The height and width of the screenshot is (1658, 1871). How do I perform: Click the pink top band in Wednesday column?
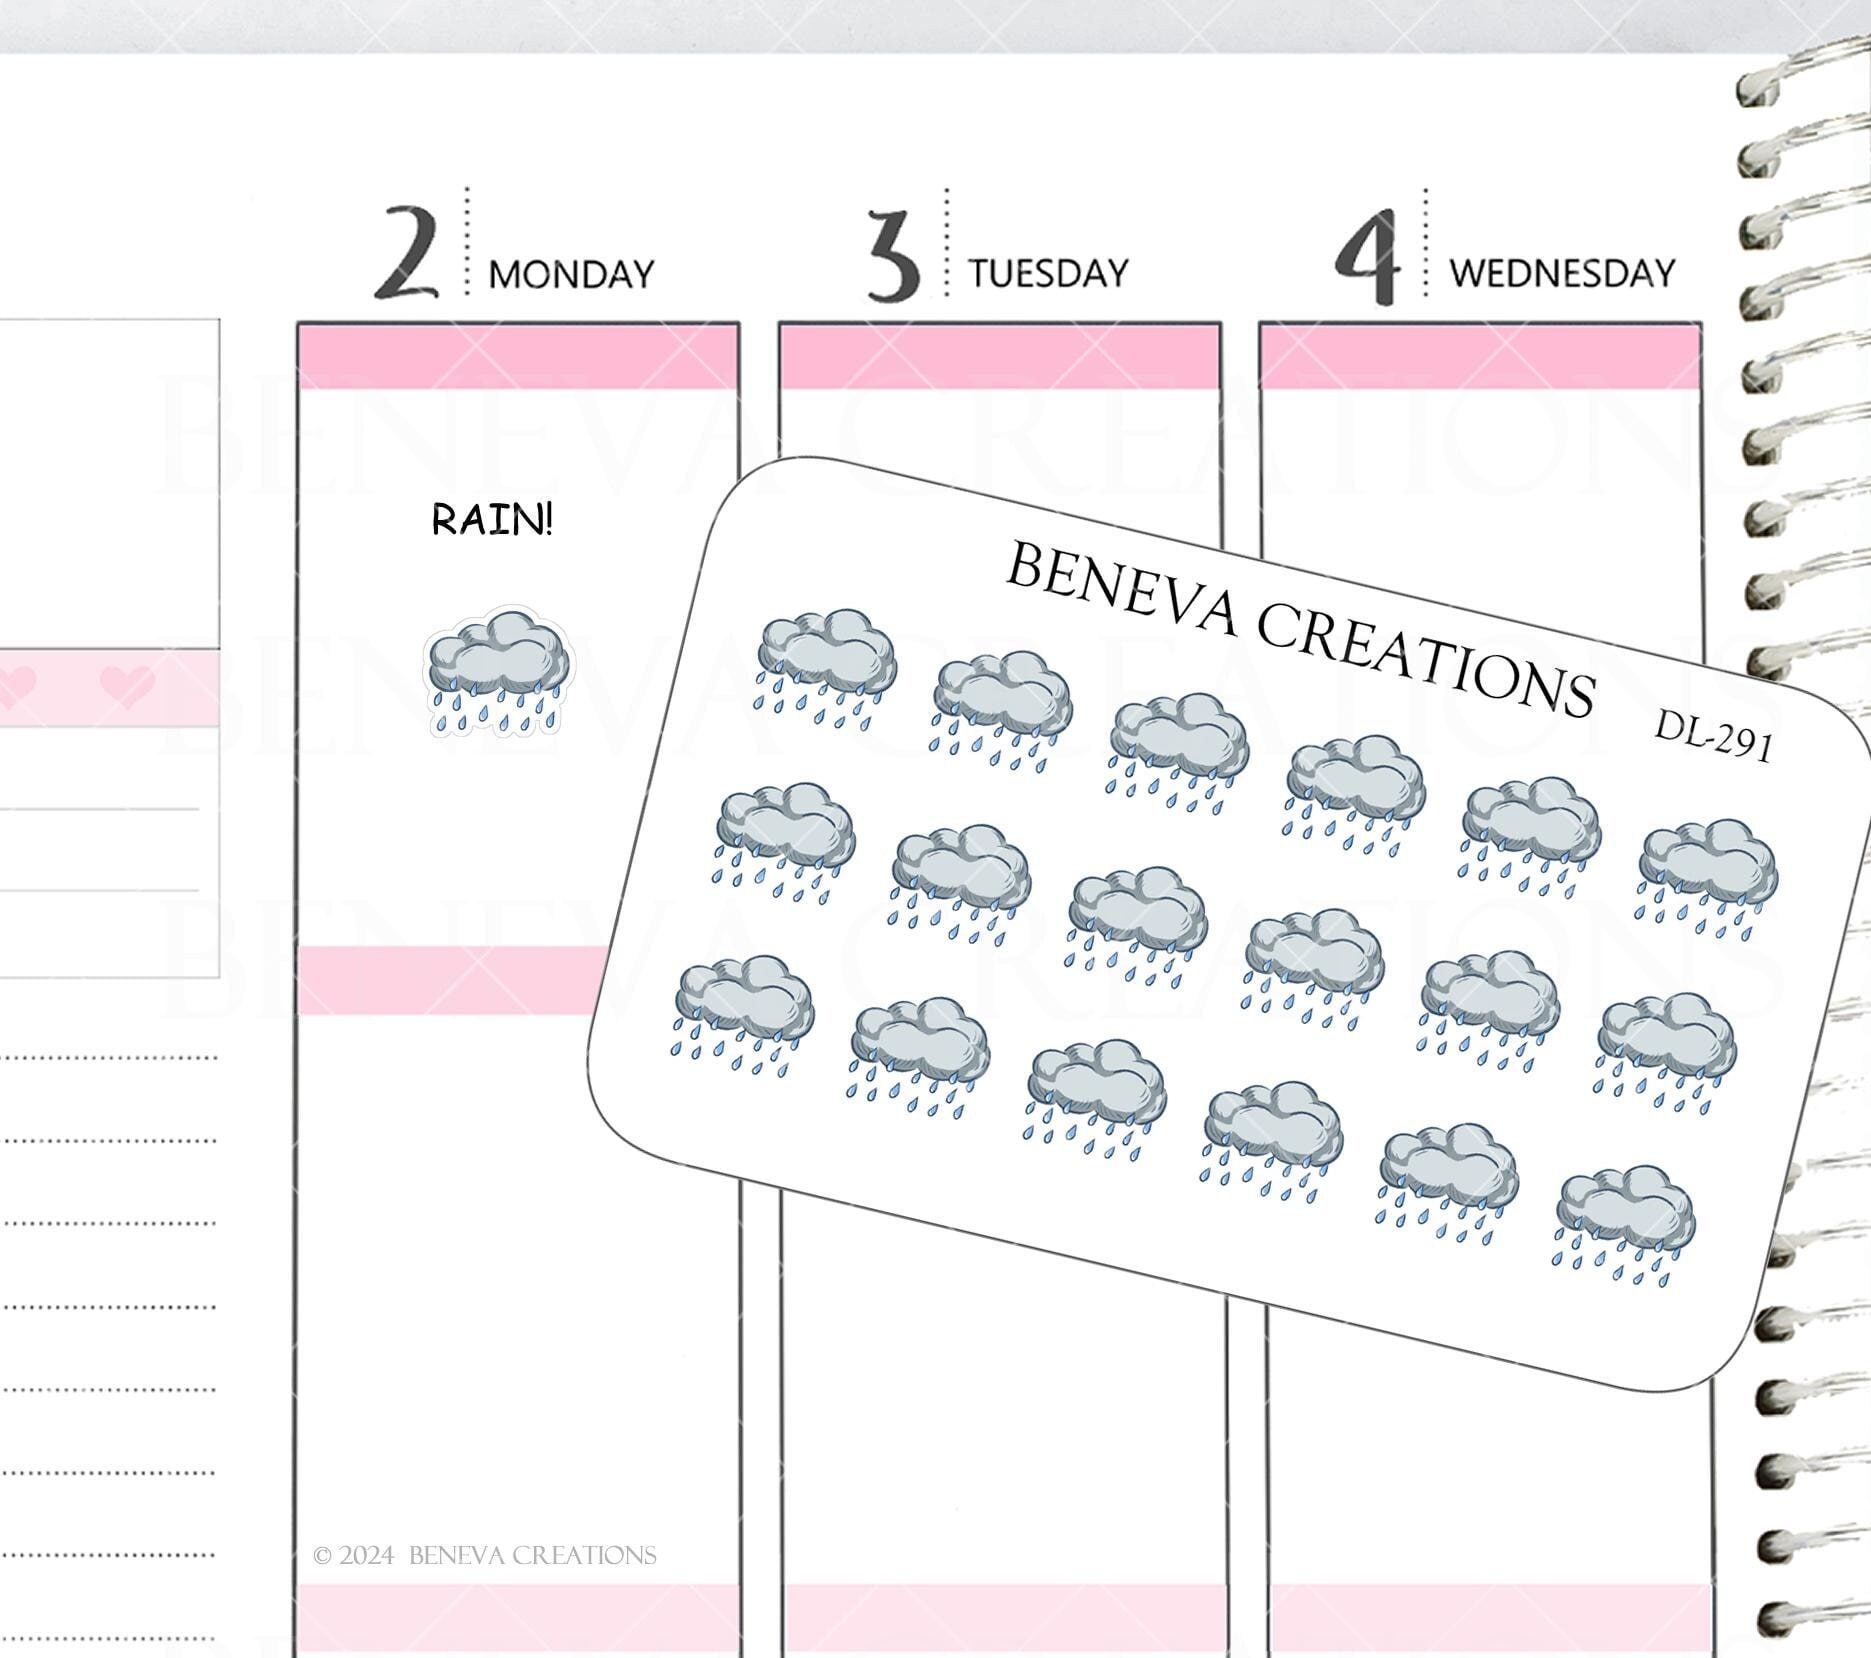pos(1479,357)
